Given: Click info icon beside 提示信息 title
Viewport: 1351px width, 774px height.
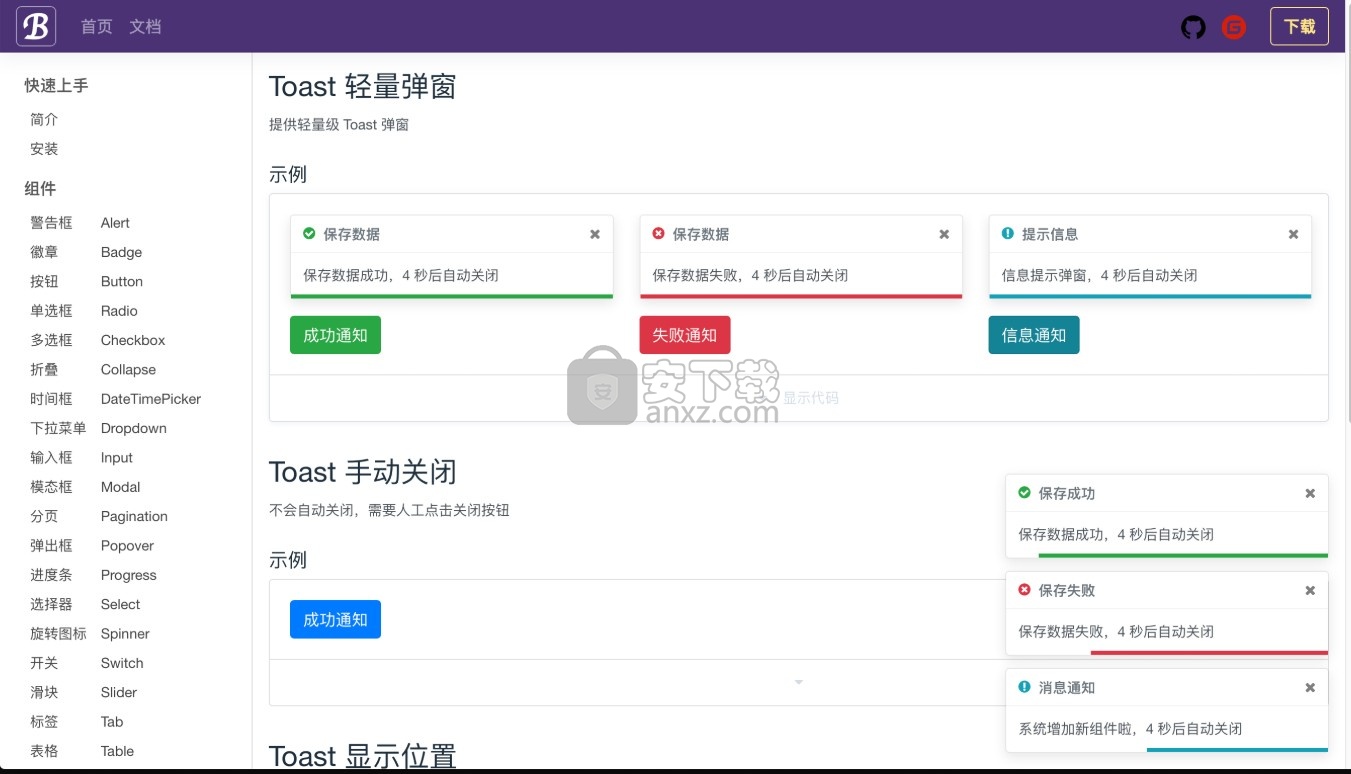Looking at the screenshot, I should pos(1007,233).
